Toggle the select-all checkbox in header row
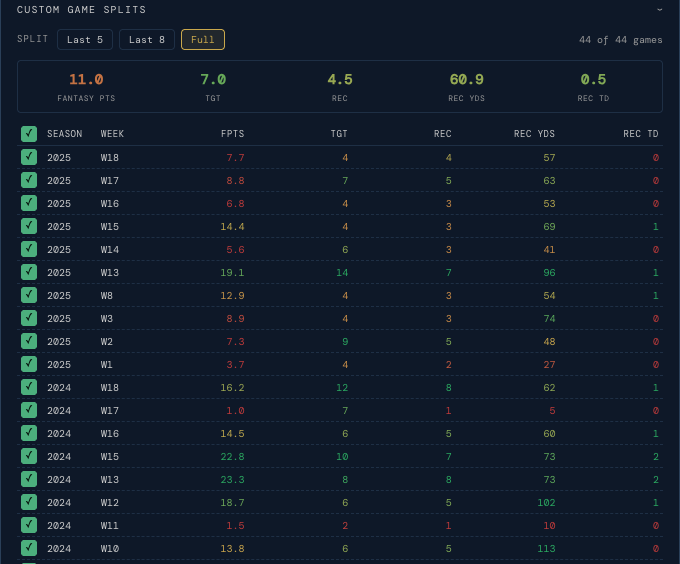The height and width of the screenshot is (564, 680). [29, 134]
